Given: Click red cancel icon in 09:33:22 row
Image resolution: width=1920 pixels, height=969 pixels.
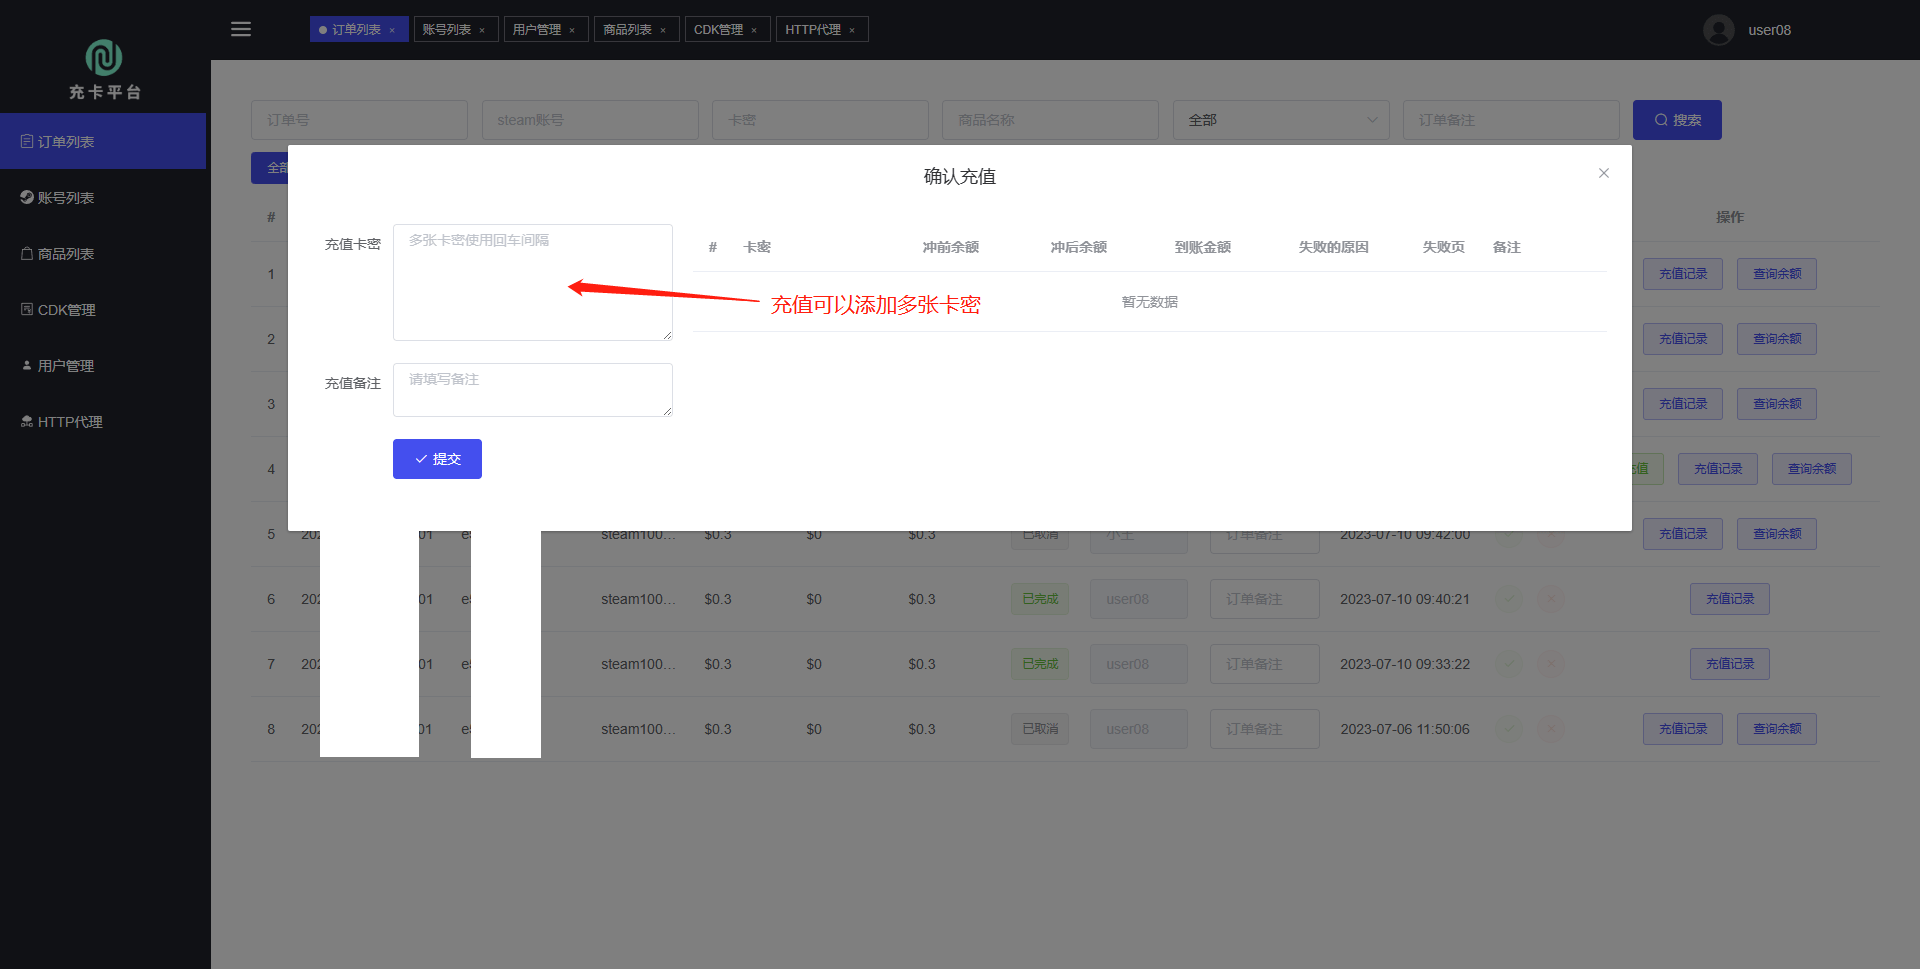Looking at the screenshot, I should click(x=1551, y=664).
